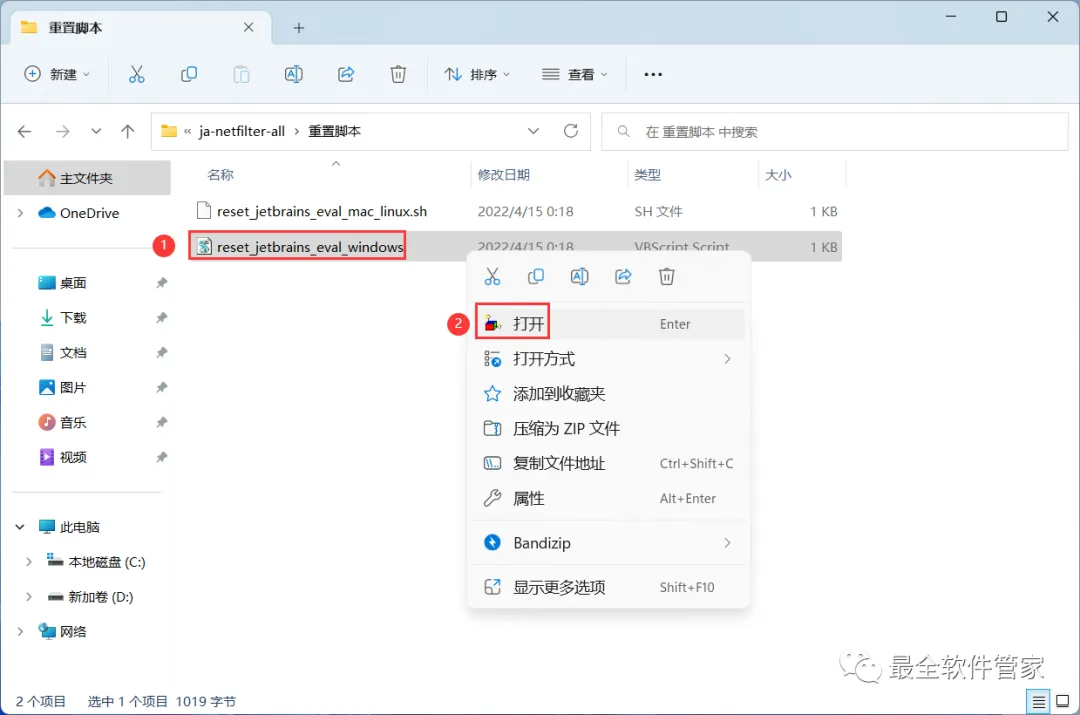Click the Rename icon in the top toolbar
The width and height of the screenshot is (1080, 715).
coord(293,74)
